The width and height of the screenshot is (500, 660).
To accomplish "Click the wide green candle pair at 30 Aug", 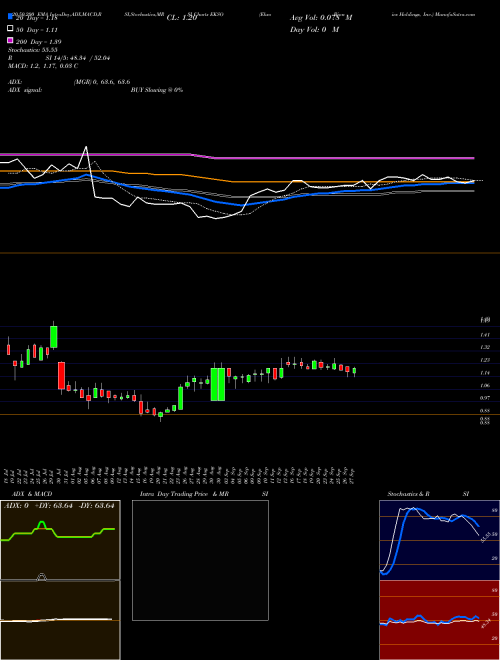I will (x=218, y=384).
